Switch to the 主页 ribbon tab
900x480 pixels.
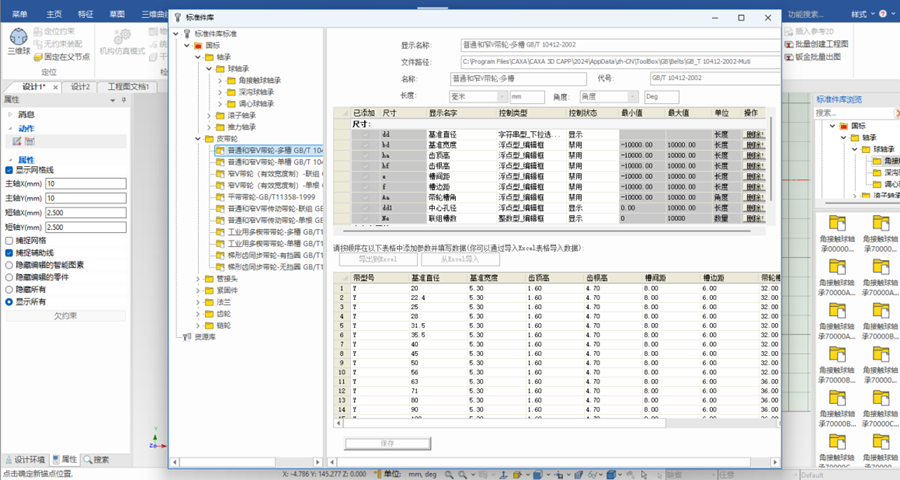pyautogui.click(x=54, y=14)
